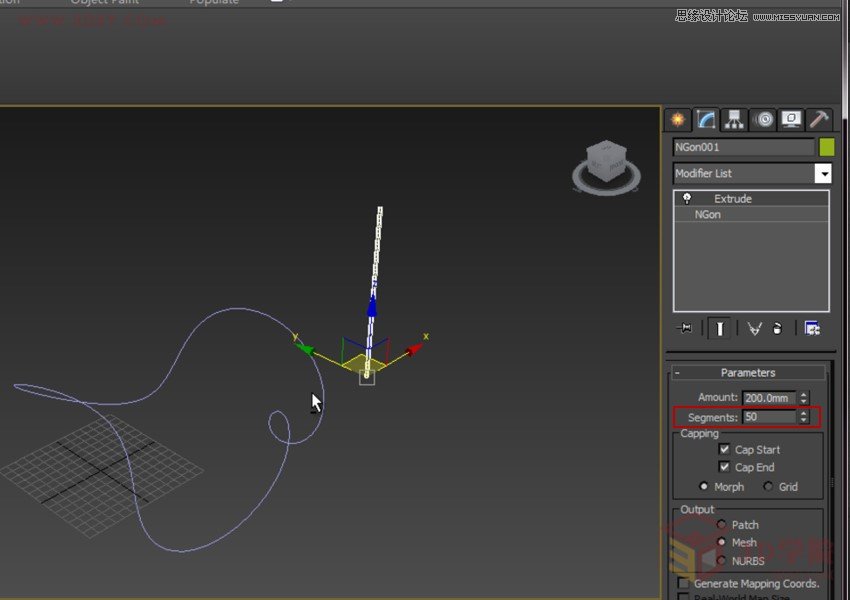Viewport: 850px width, 600px height.
Task: Disable the Cap End option
Action: (725, 467)
